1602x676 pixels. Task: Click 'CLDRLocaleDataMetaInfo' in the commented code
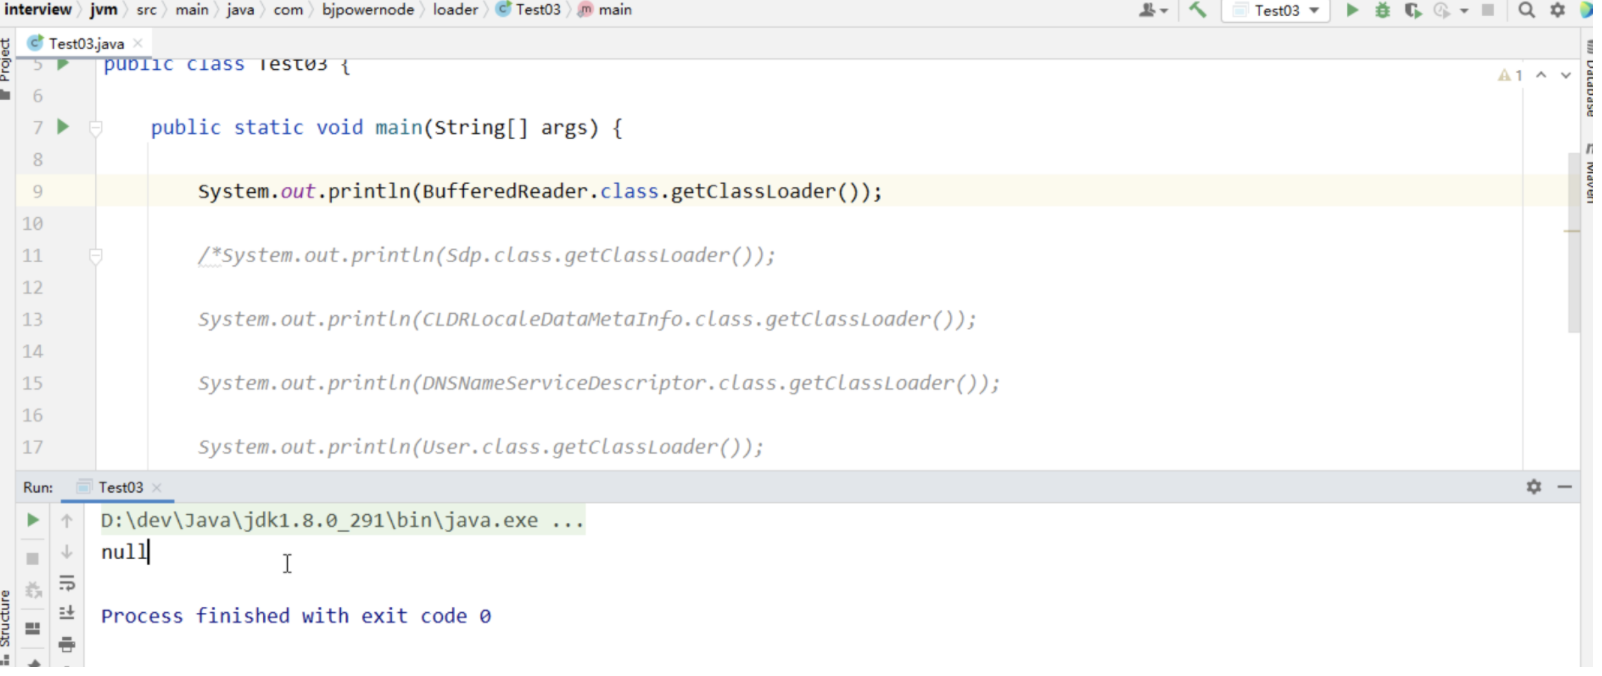553,319
